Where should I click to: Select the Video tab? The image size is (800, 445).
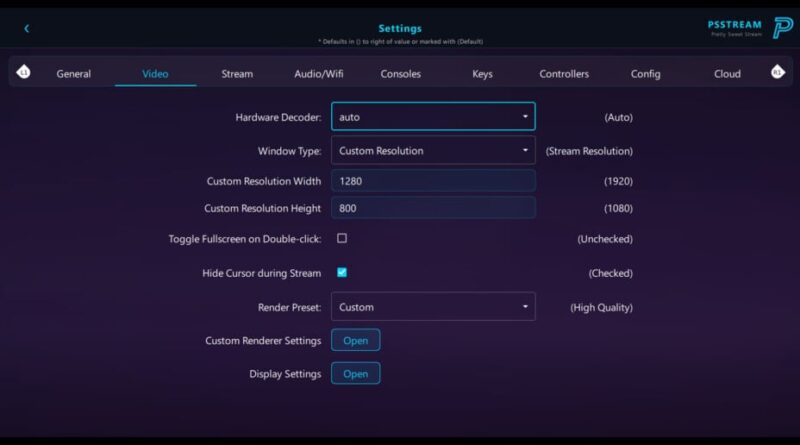click(x=155, y=74)
